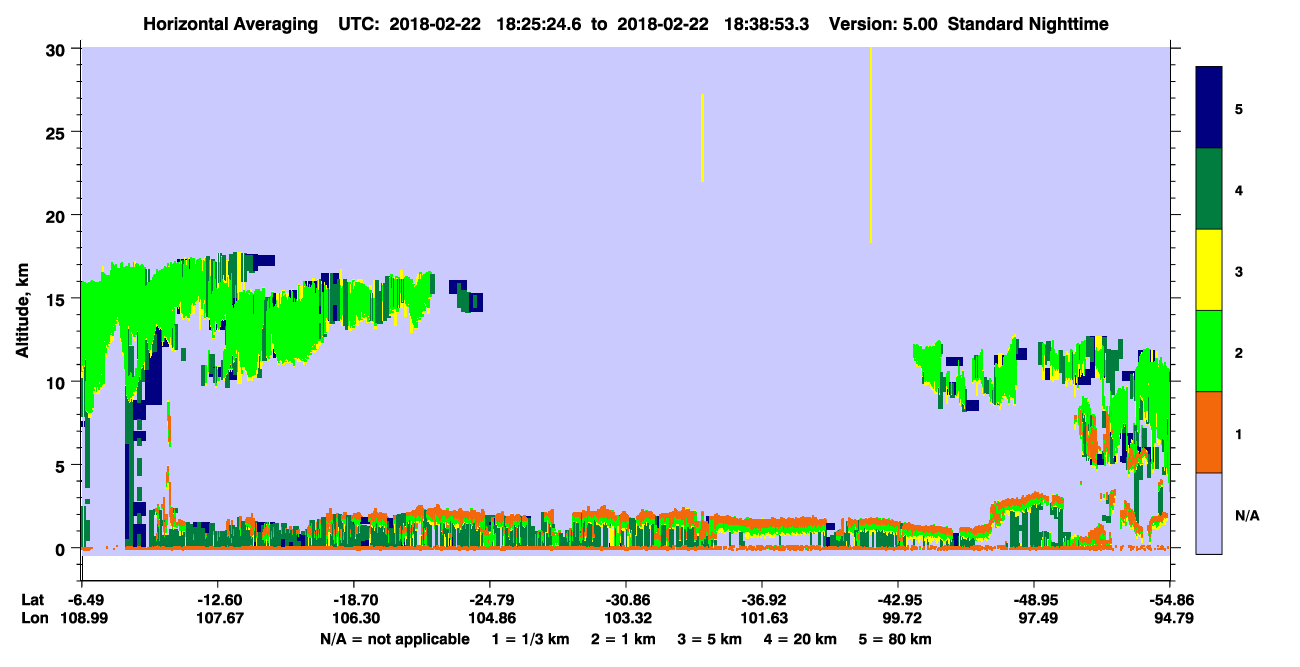Click longitude value 107.67
Screen dimensions: 1300x667
point(217,618)
